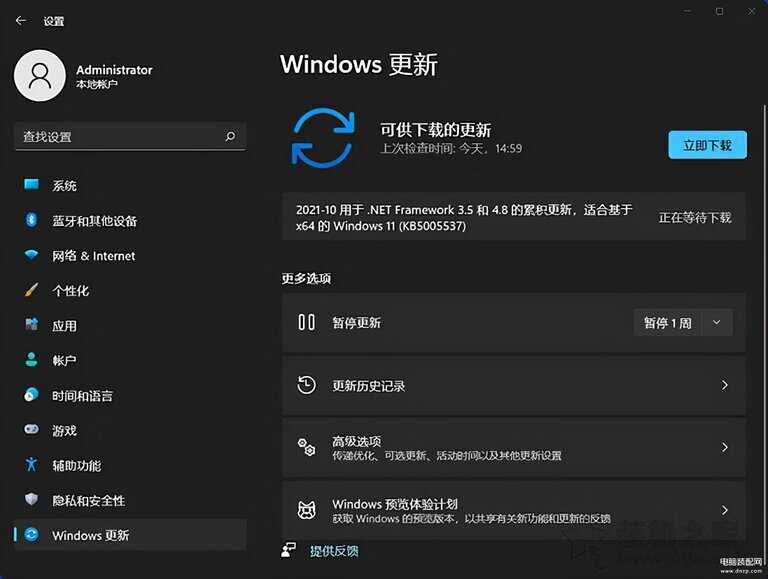
Task: Click the 隐私和安全性 shield icon
Action: coord(31,500)
